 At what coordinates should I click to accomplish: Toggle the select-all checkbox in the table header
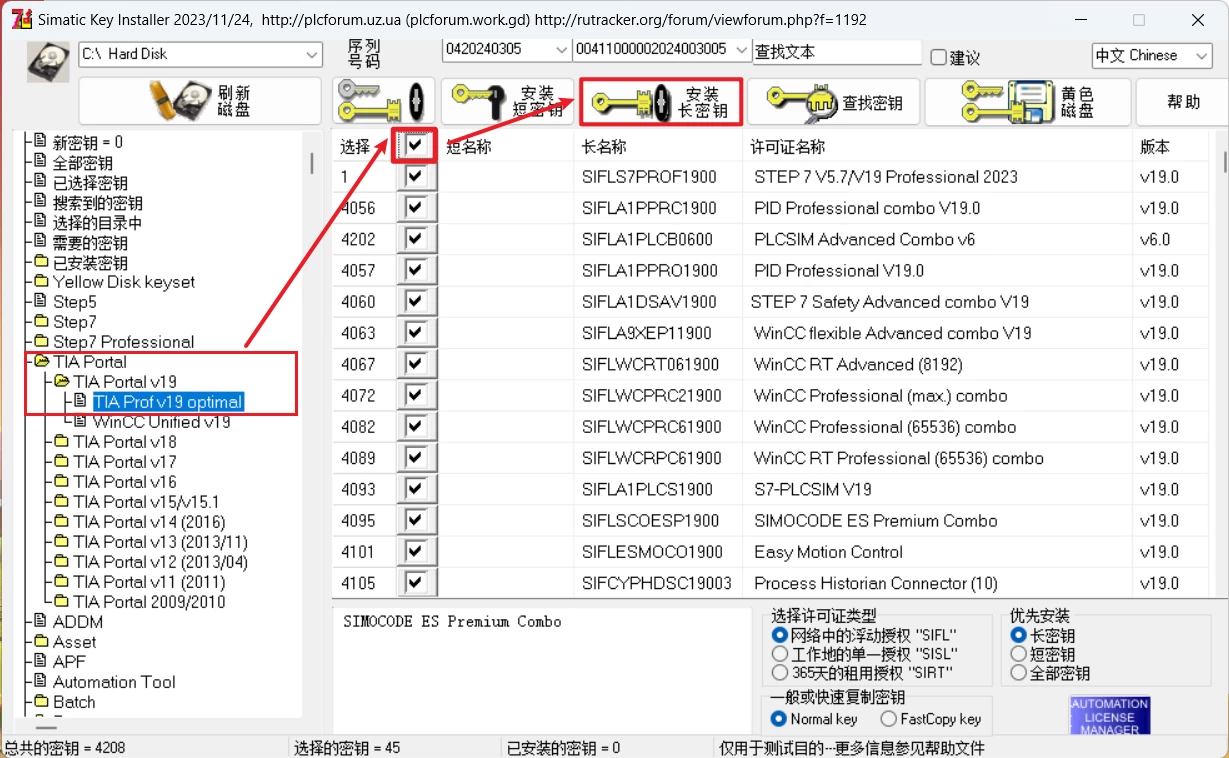[x=416, y=146]
